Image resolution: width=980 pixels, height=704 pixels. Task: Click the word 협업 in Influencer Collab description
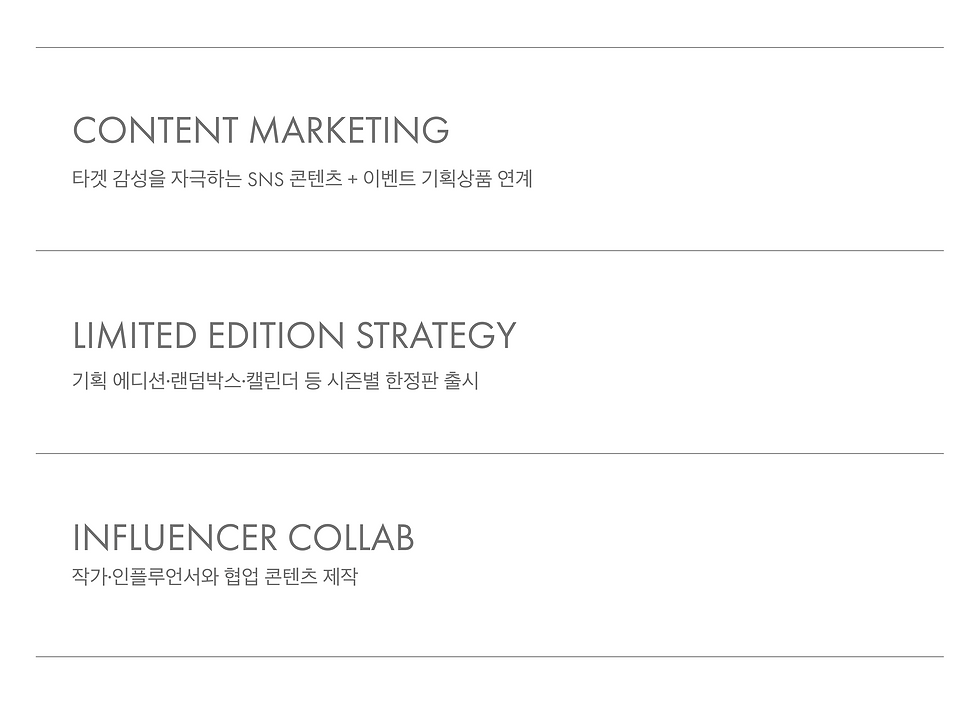[x=240, y=577]
